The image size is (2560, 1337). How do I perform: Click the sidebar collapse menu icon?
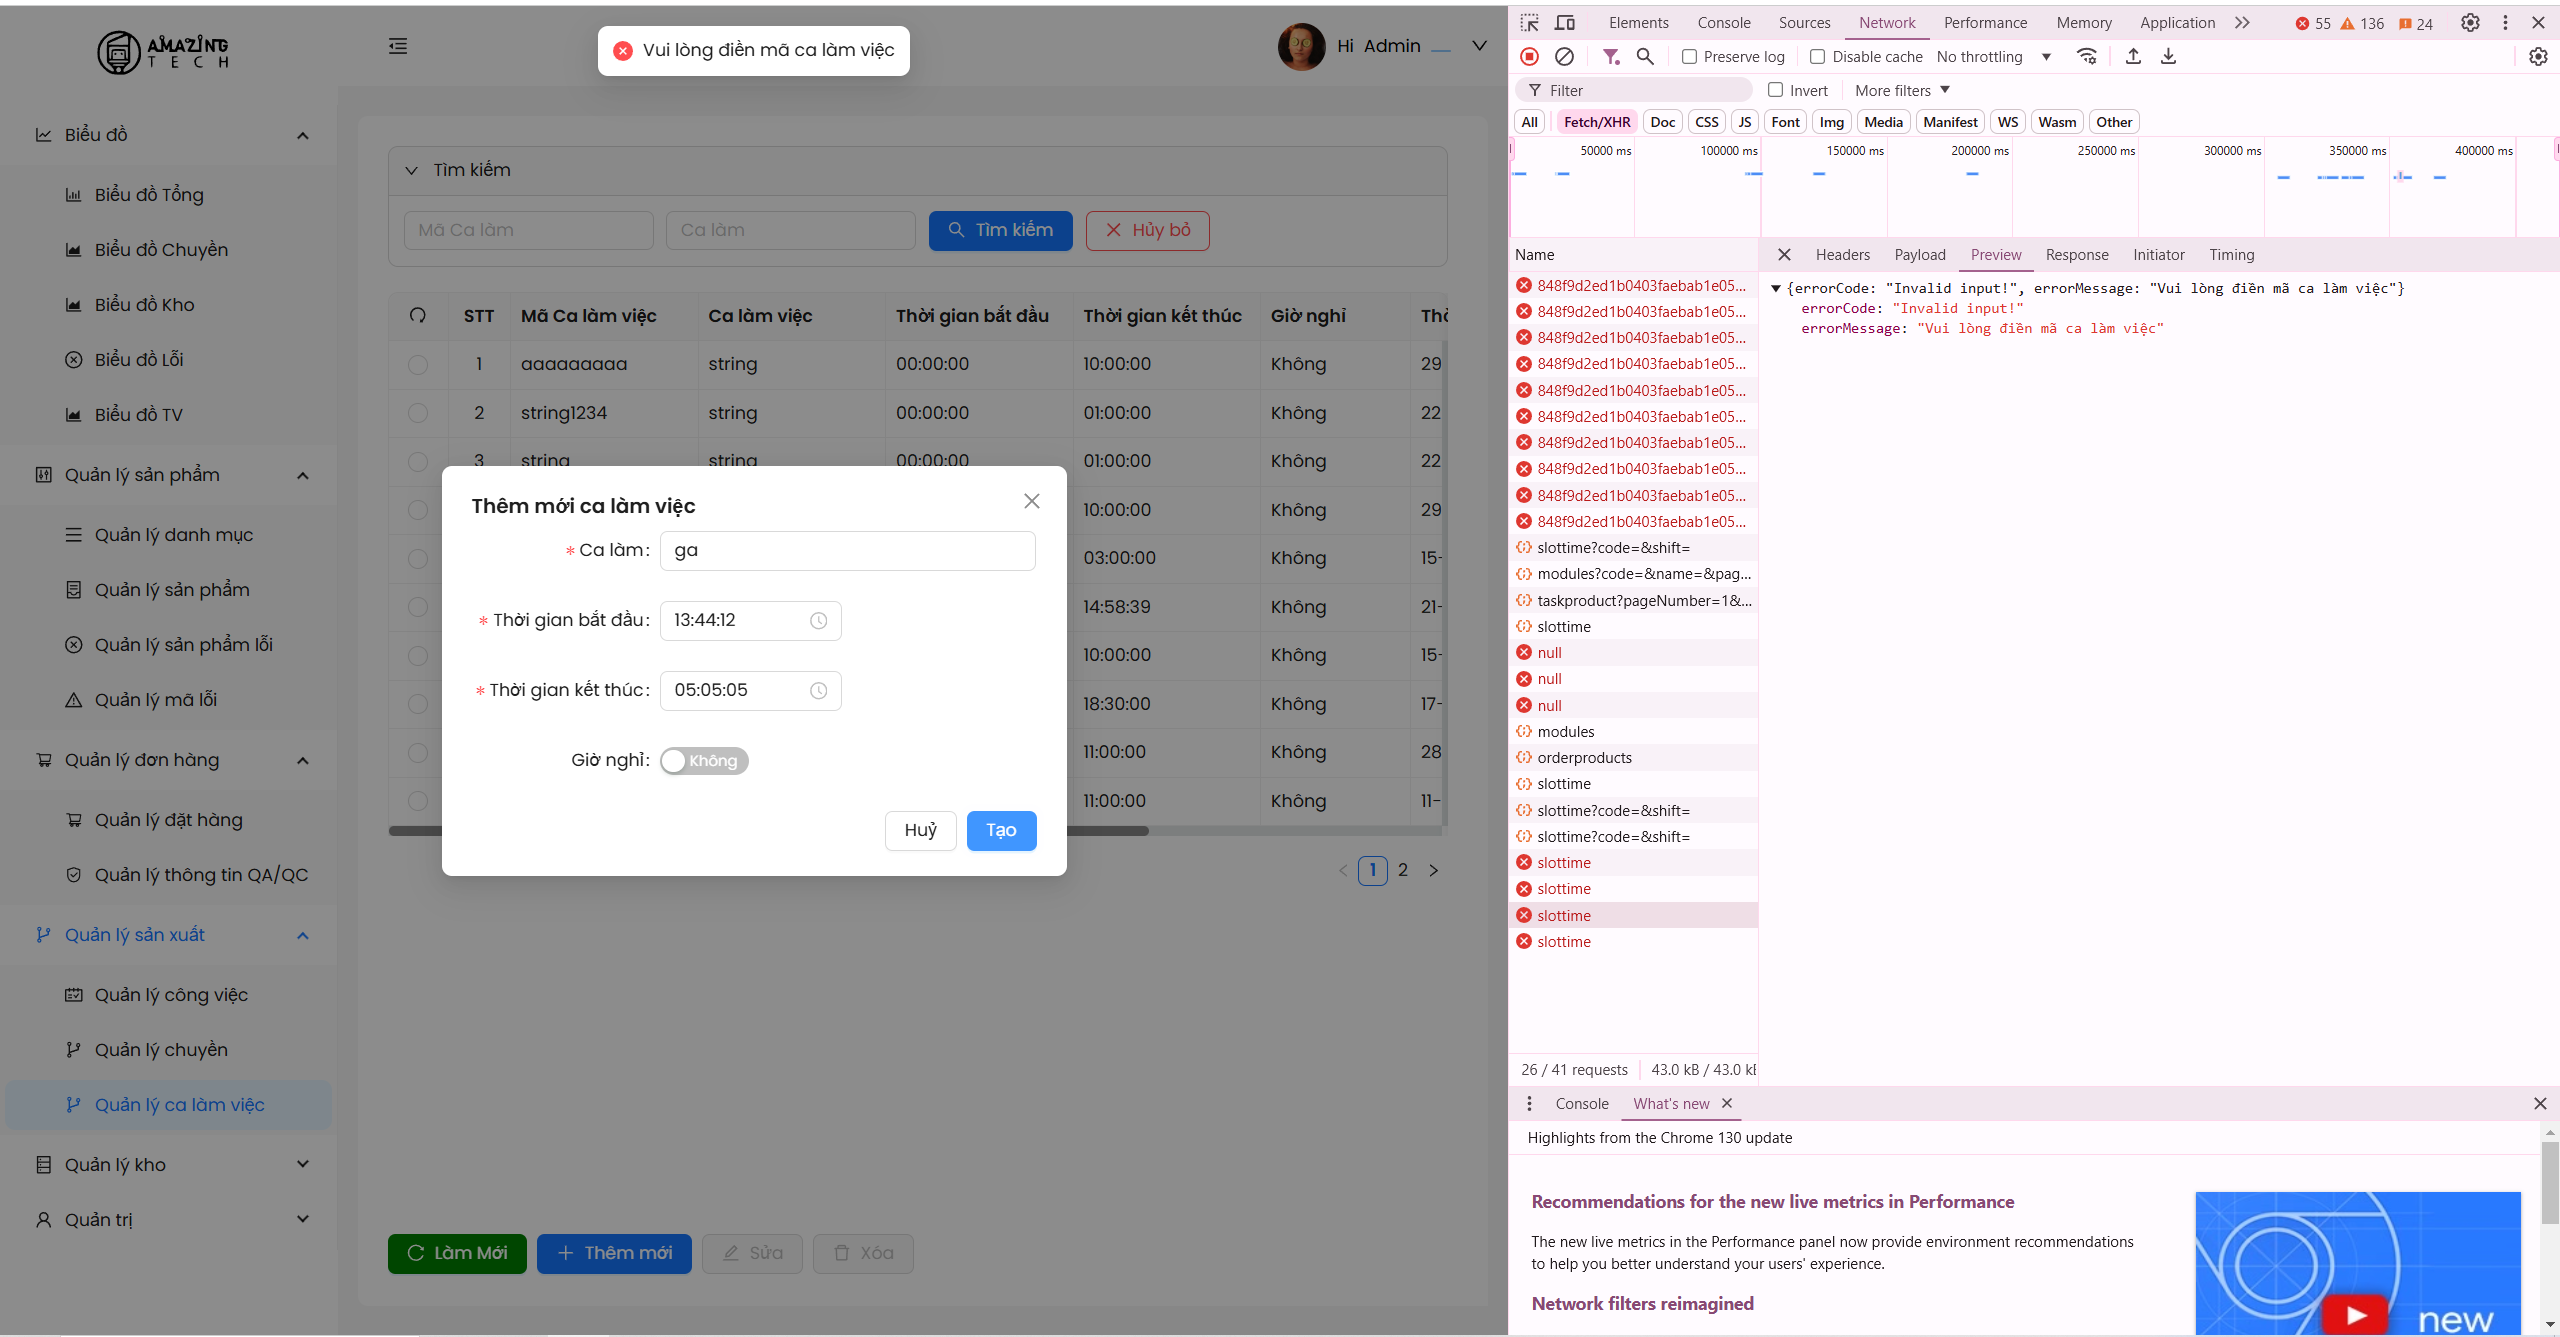click(x=398, y=46)
